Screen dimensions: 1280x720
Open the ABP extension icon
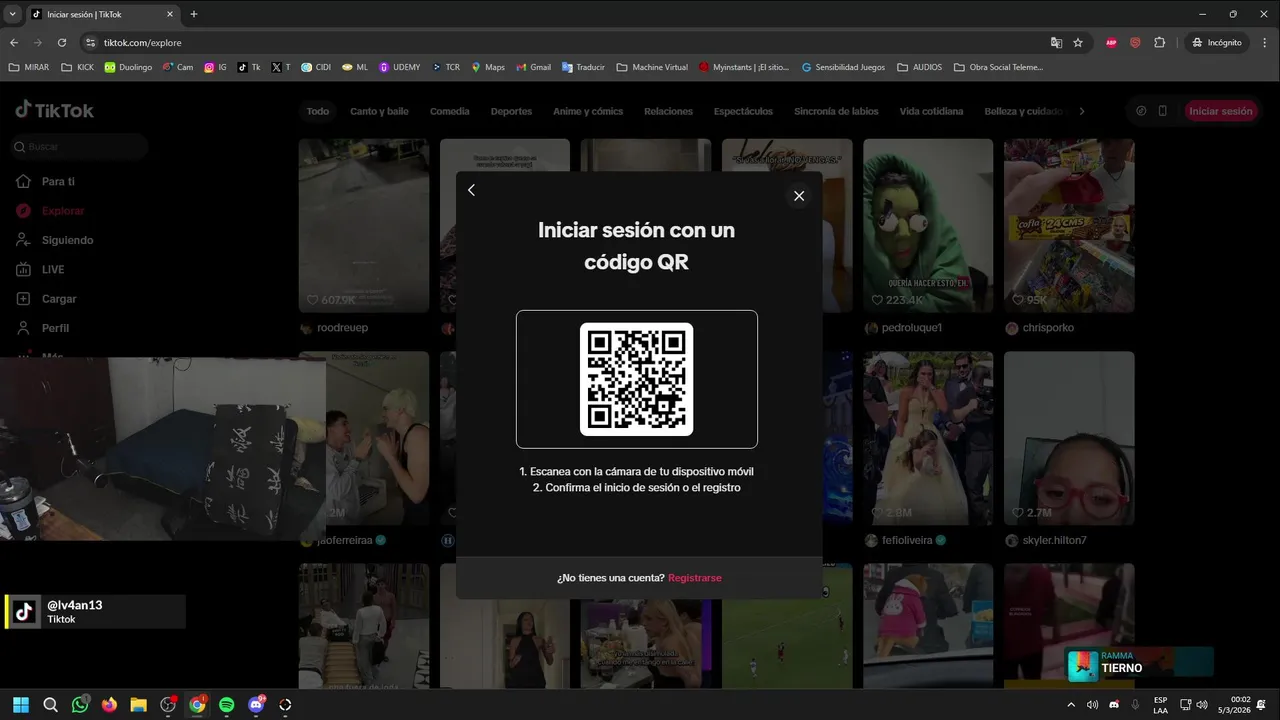tap(1111, 43)
